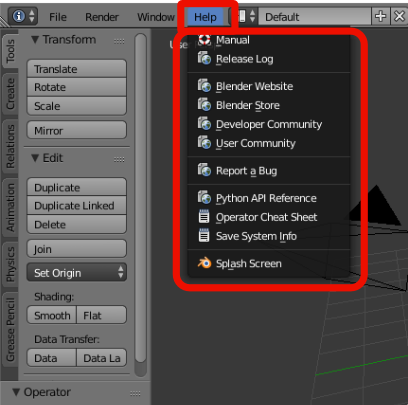Click the Rotate button
This screenshot has width=408, height=405.
click(x=77, y=87)
